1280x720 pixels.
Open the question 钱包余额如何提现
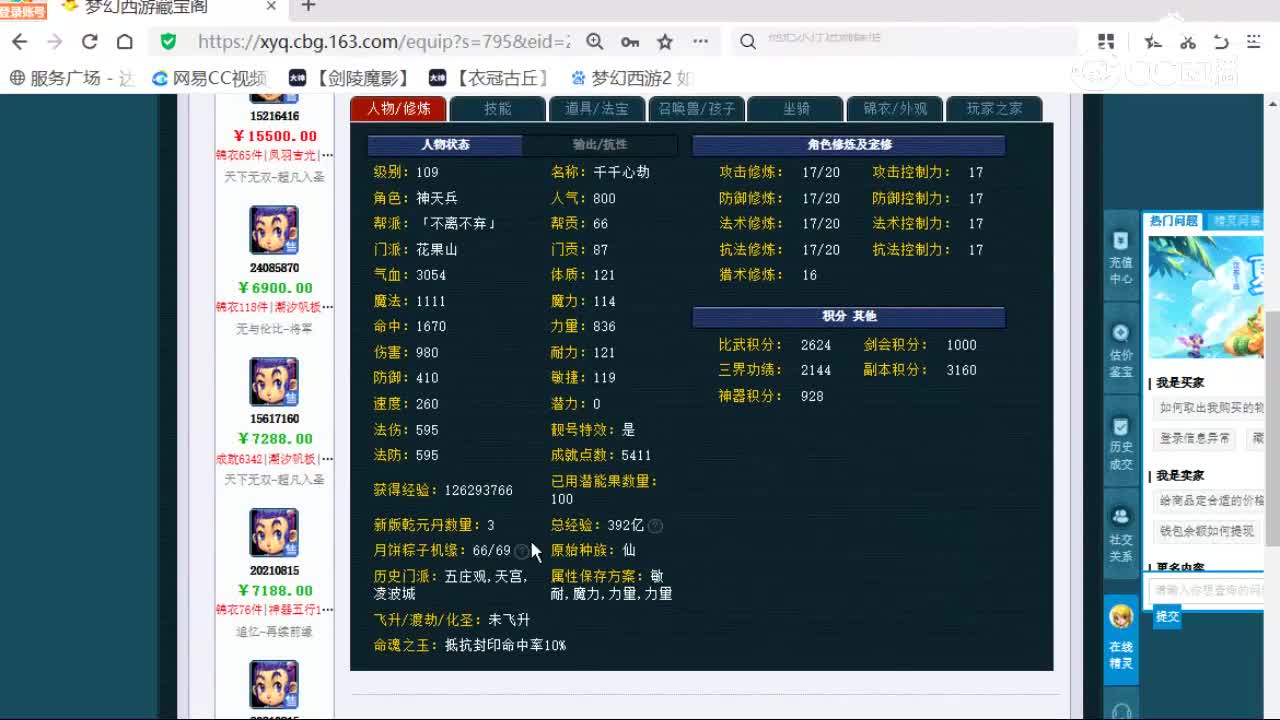point(1209,532)
